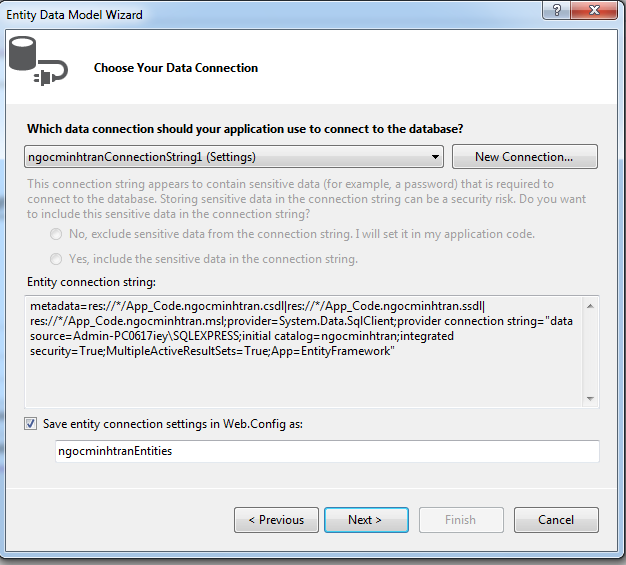Click the database connection wizard icon
The height and width of the screenshot is (565, 626).
(38, 61)
